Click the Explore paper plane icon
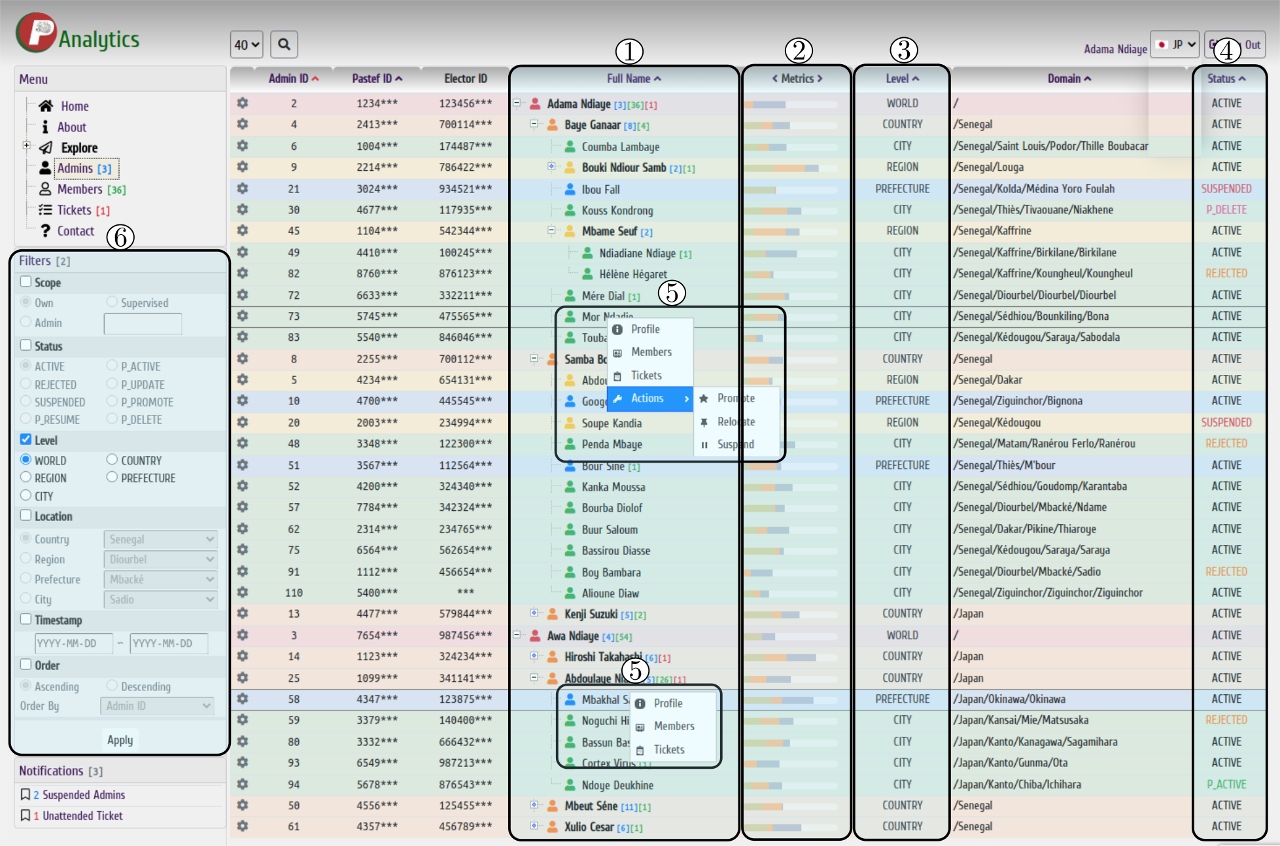 pos(45,148)
